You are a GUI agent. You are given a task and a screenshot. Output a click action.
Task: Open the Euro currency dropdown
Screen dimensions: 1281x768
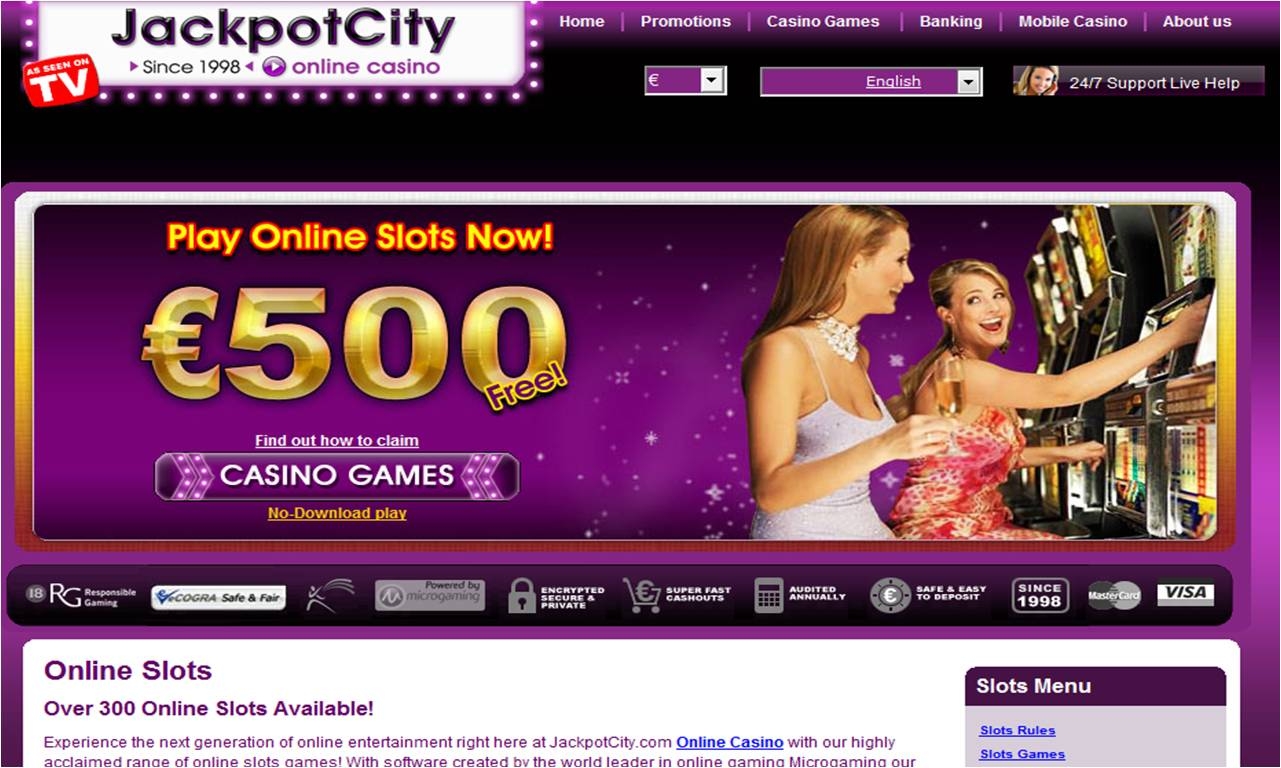(x=685, y=81)
